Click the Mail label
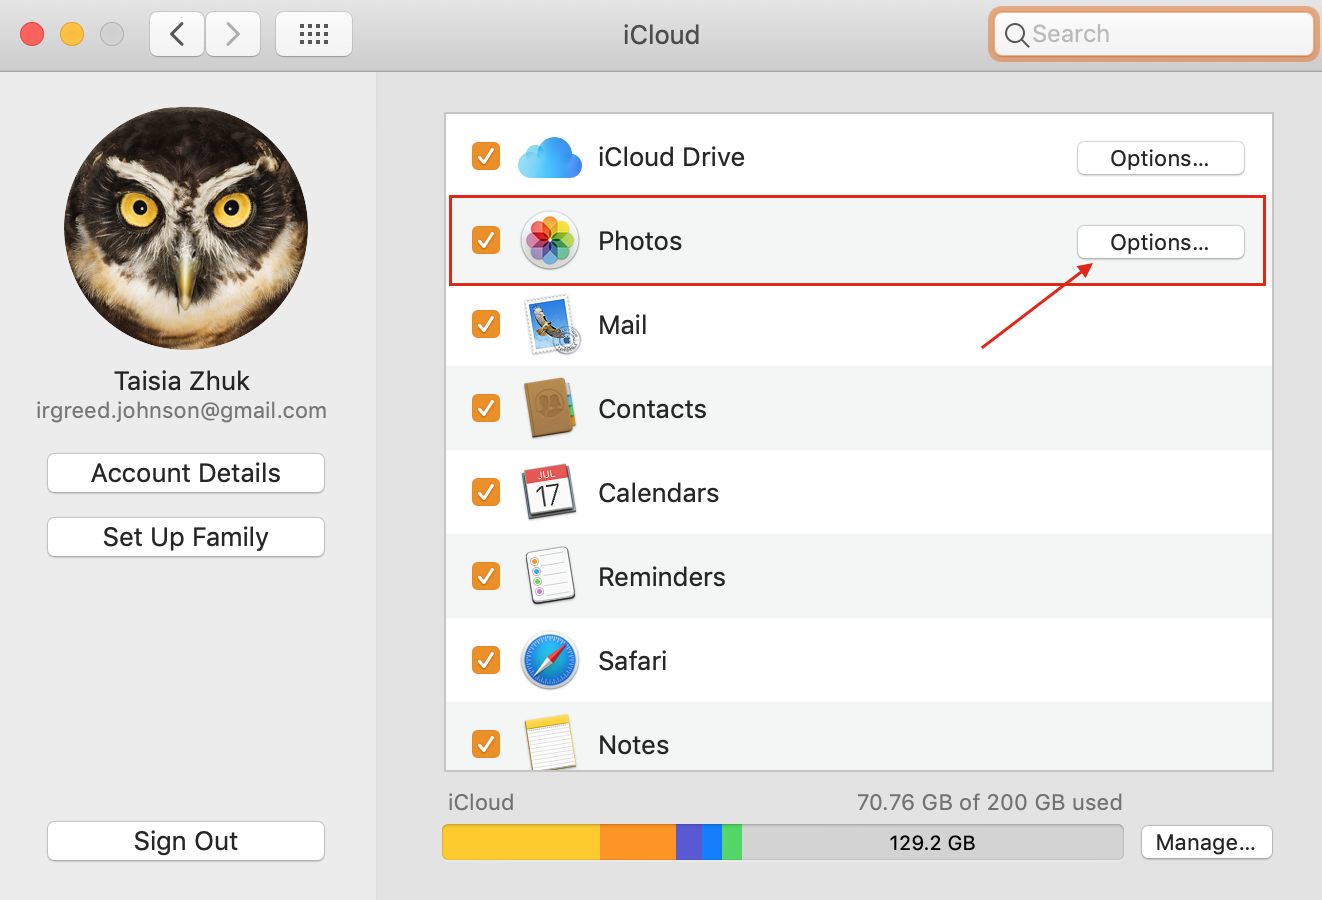1322x900 pixels. 622,325
